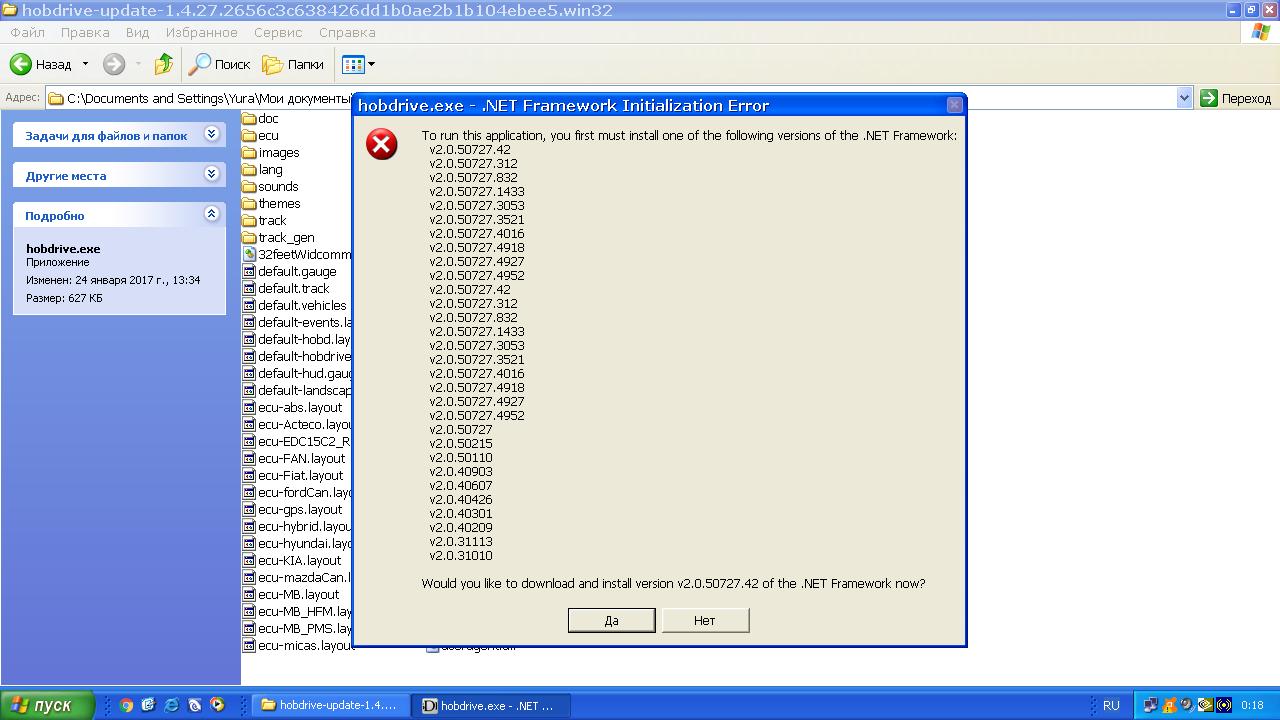Click the NVIDIA tray icon
Screen dimensions: 1280x720
click(x=1205, y=705)
